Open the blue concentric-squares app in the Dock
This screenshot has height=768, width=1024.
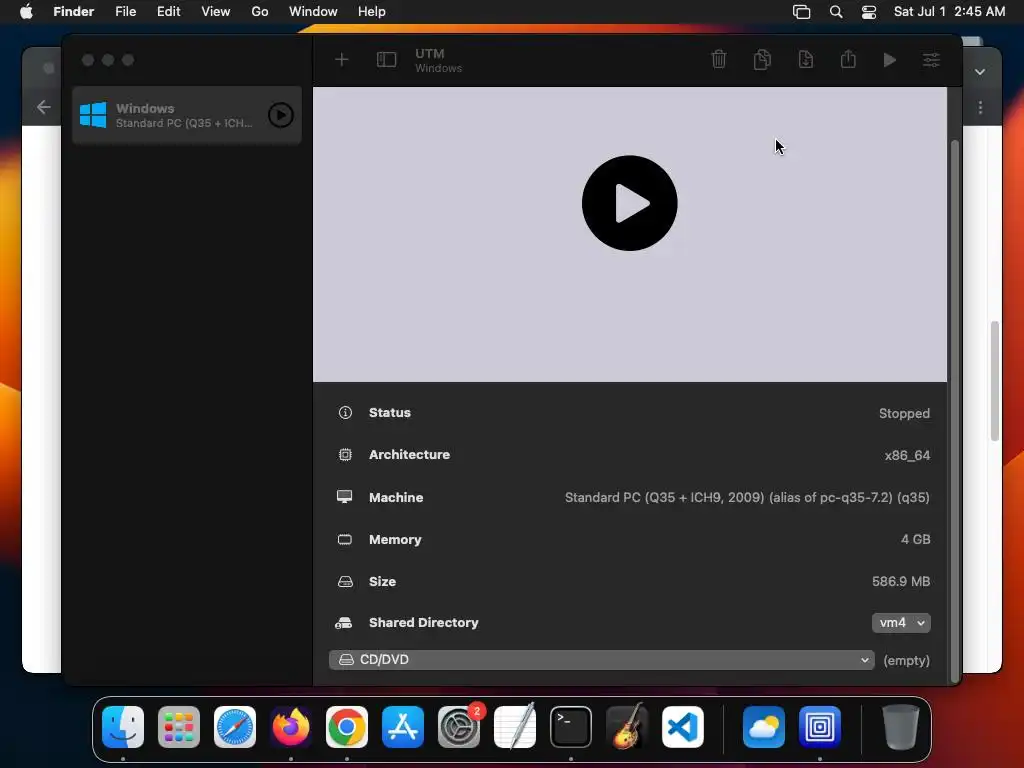point(820,727)
